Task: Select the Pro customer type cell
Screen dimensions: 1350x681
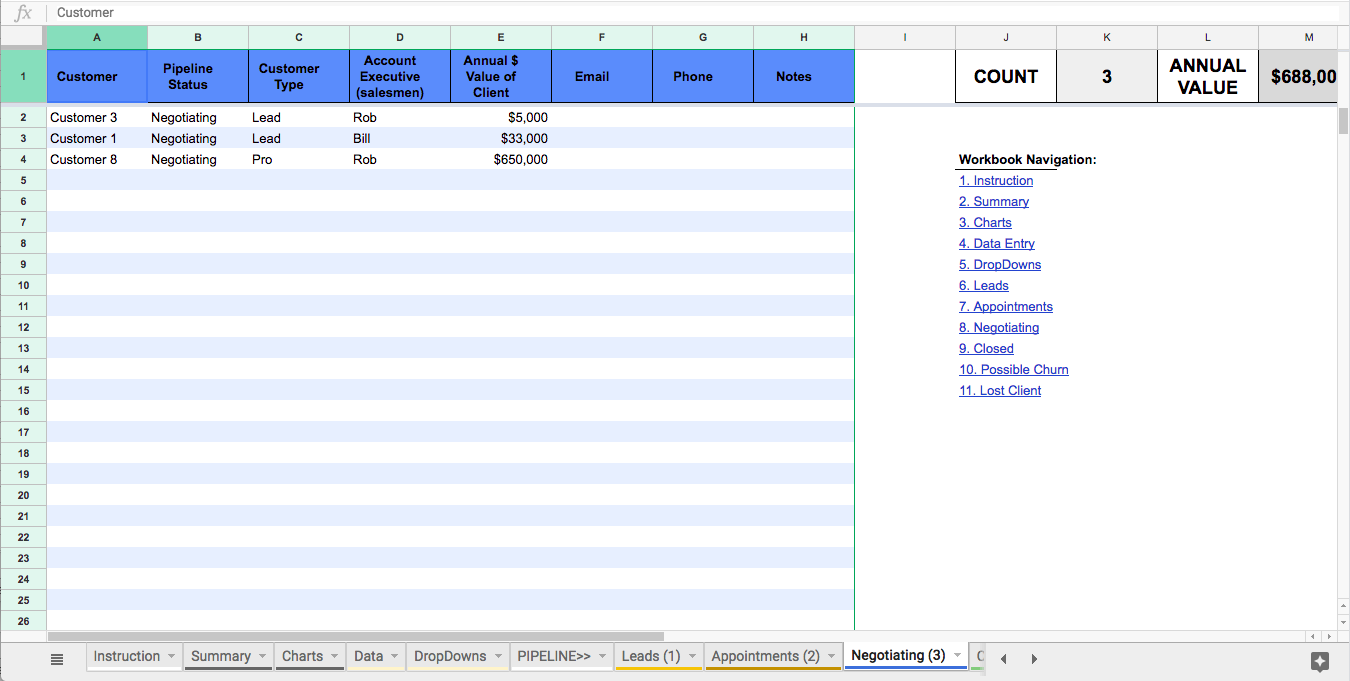Action: 299,160
